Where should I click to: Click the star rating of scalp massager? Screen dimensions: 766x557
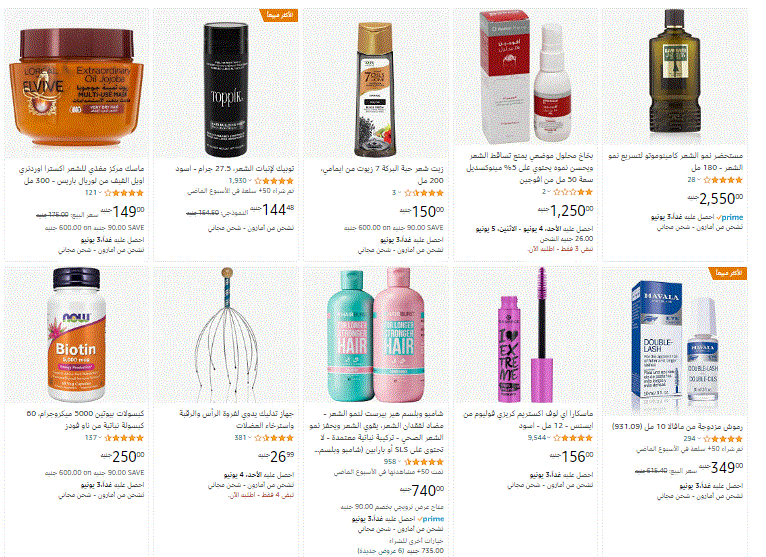tap(274, 438)
